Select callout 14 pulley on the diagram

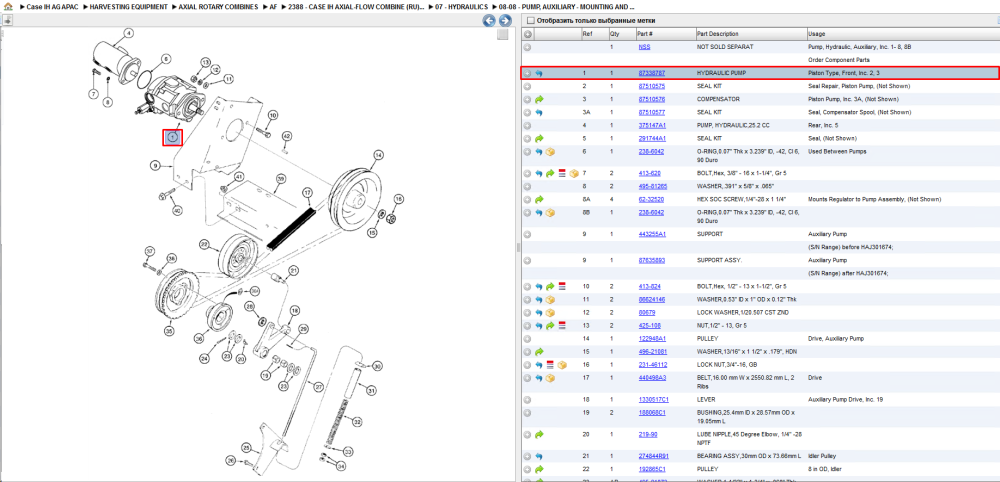coord(378,155)
